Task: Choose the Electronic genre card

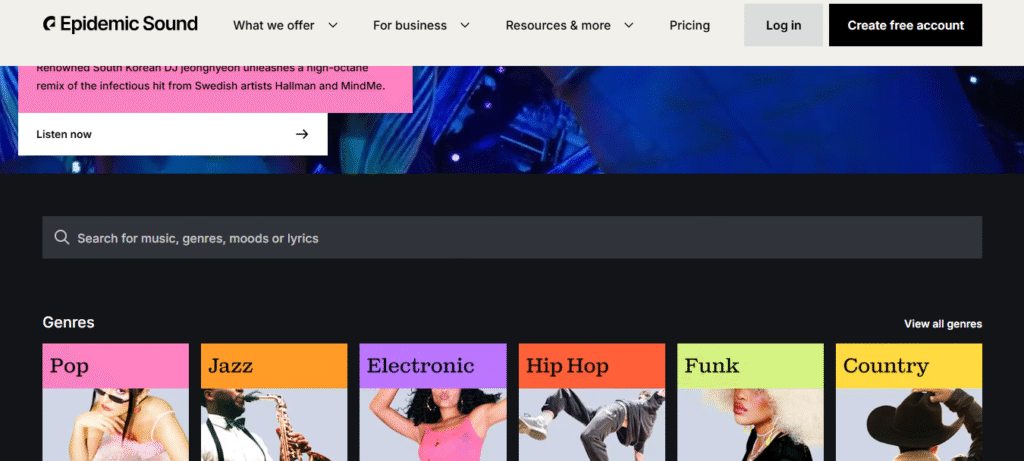Action: pos(433,402)
